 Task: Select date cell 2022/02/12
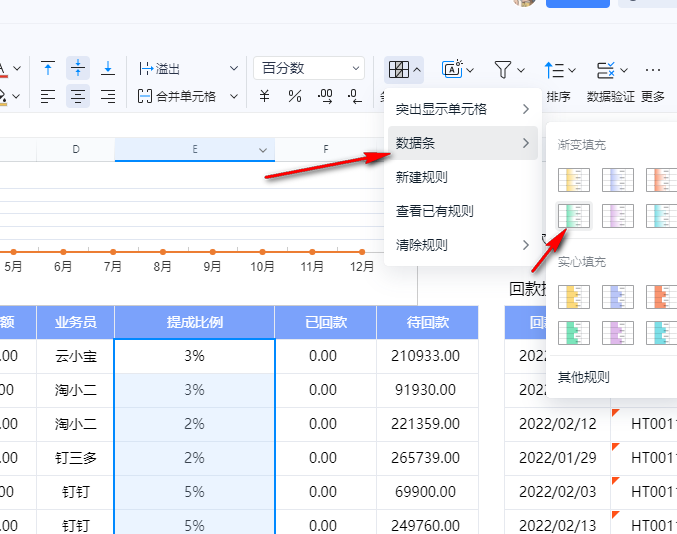[x=557, y=424]
